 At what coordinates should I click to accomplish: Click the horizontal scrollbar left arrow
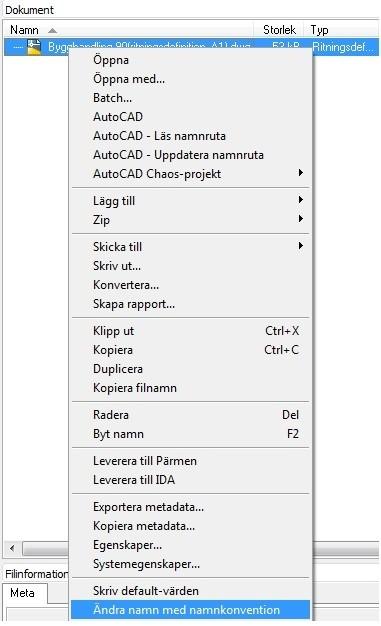click(12, 548)
